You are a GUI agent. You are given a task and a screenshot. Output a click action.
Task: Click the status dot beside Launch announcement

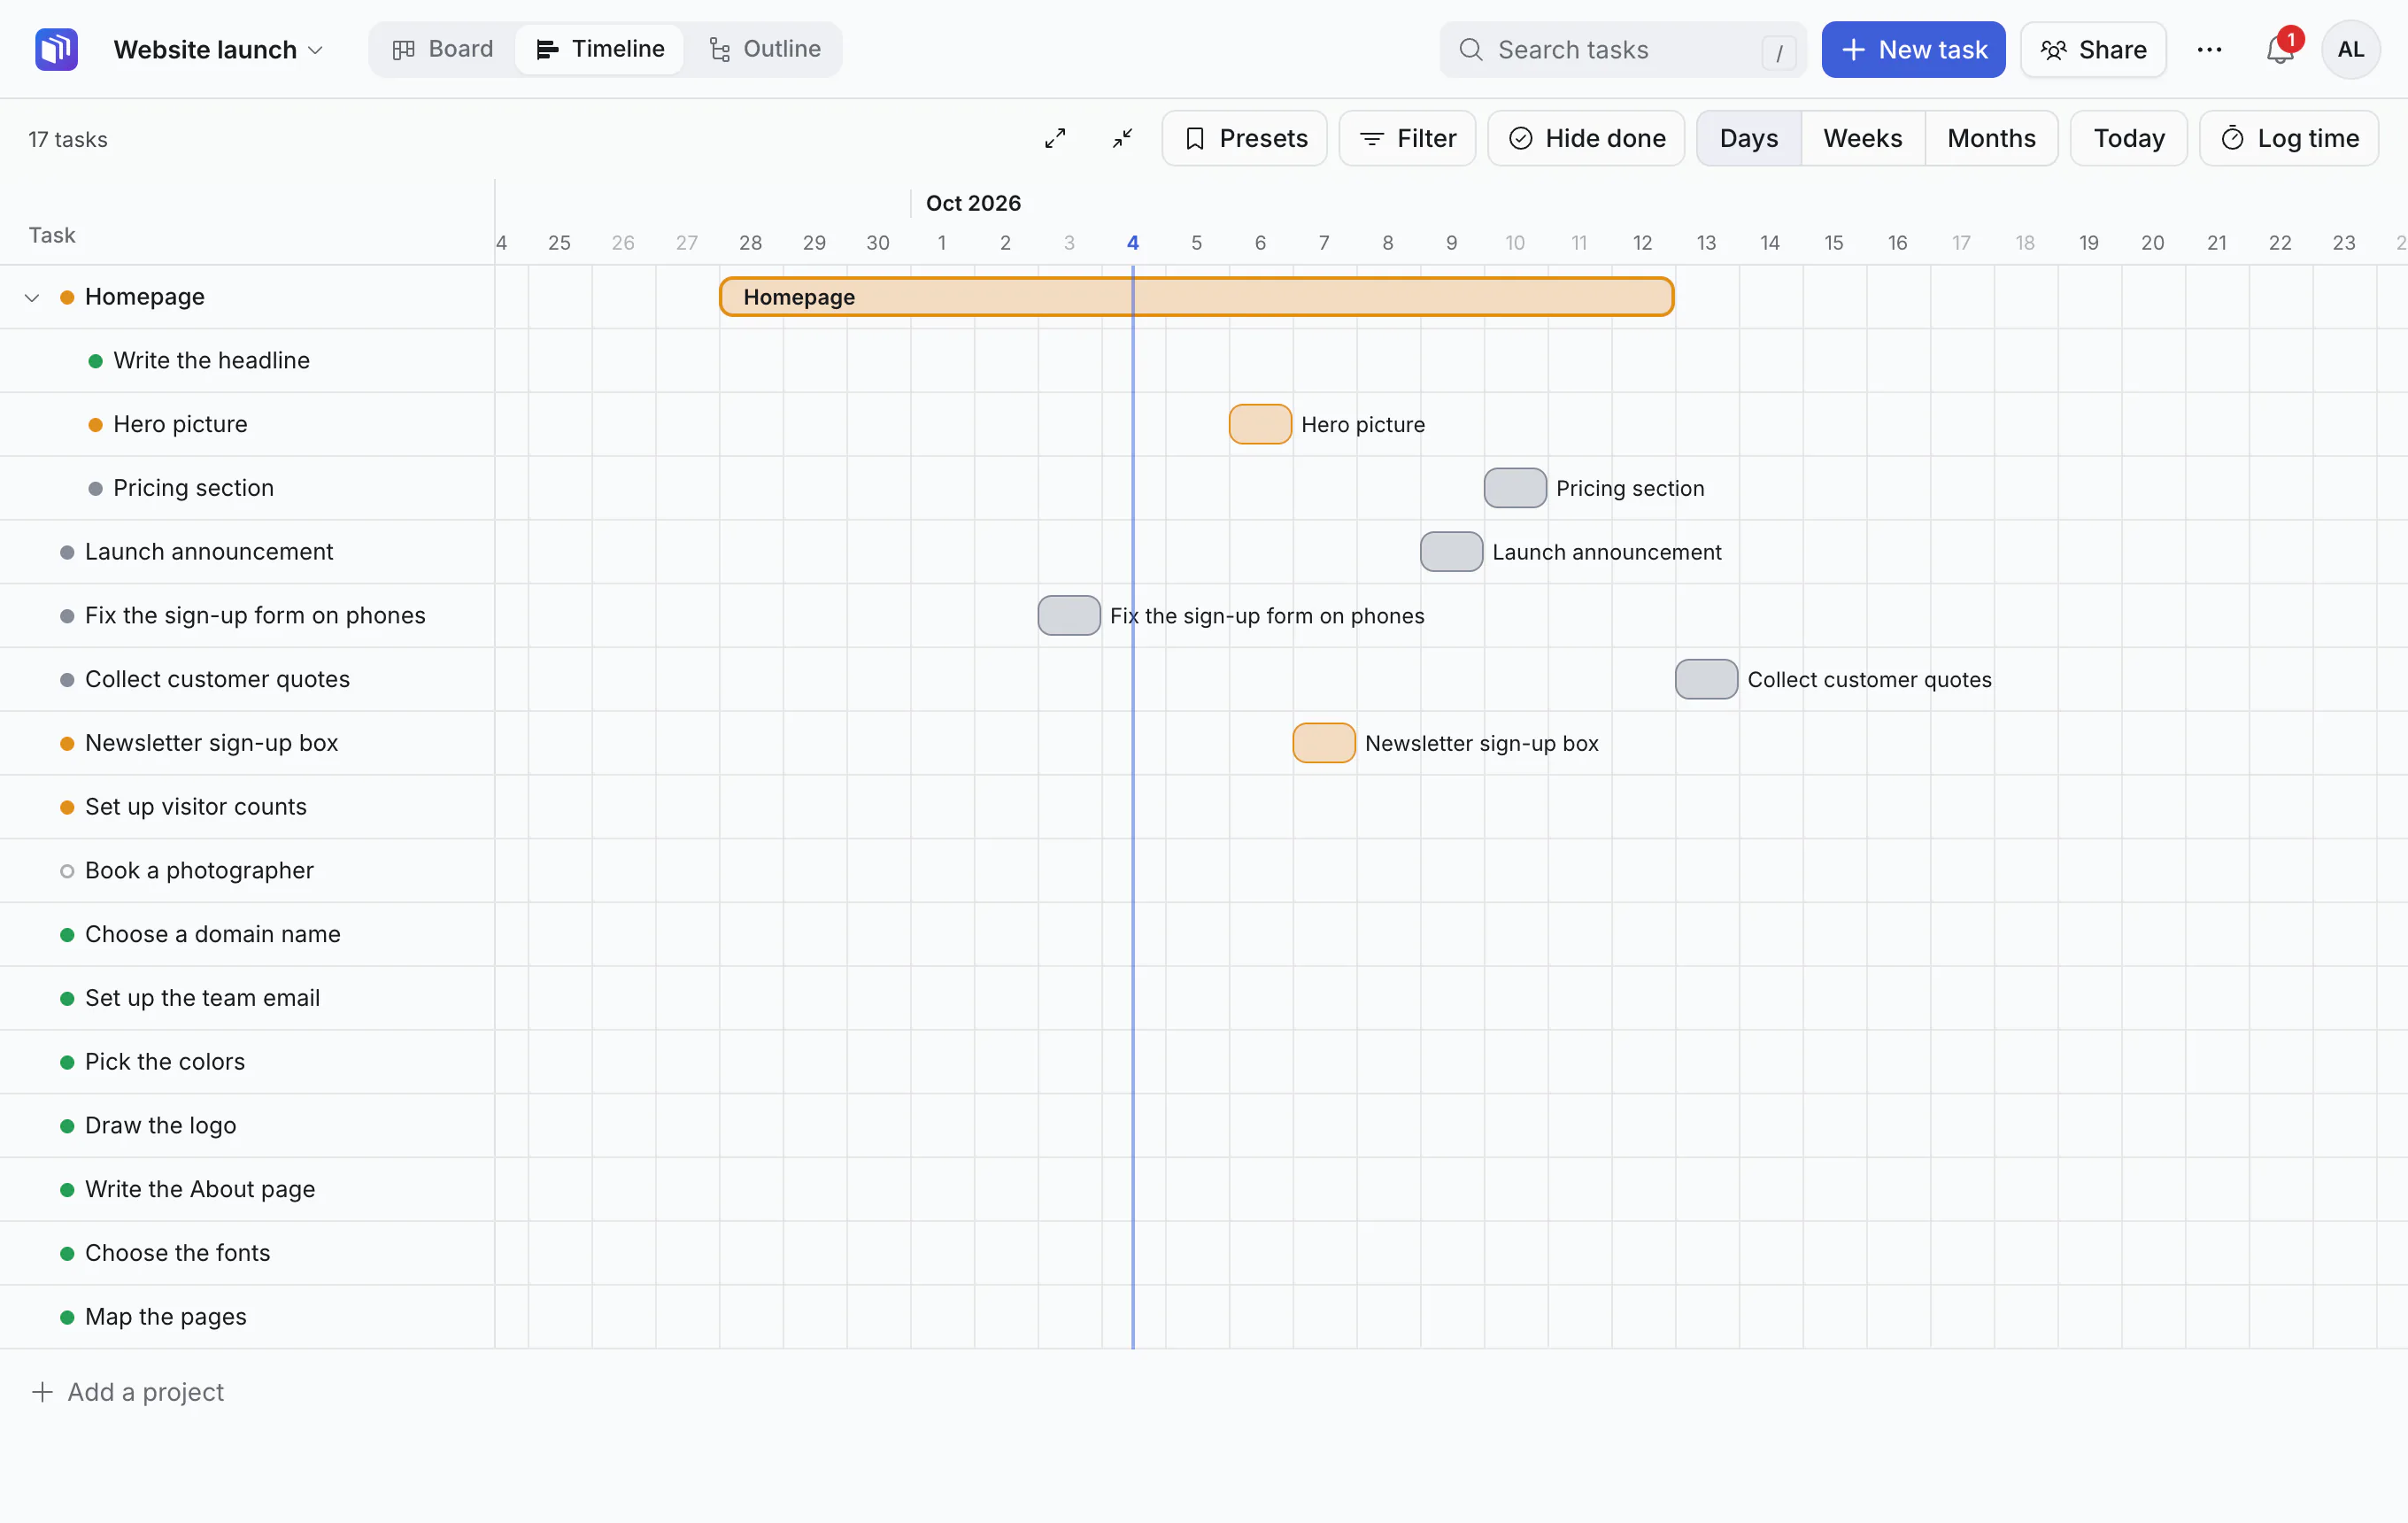67,552
